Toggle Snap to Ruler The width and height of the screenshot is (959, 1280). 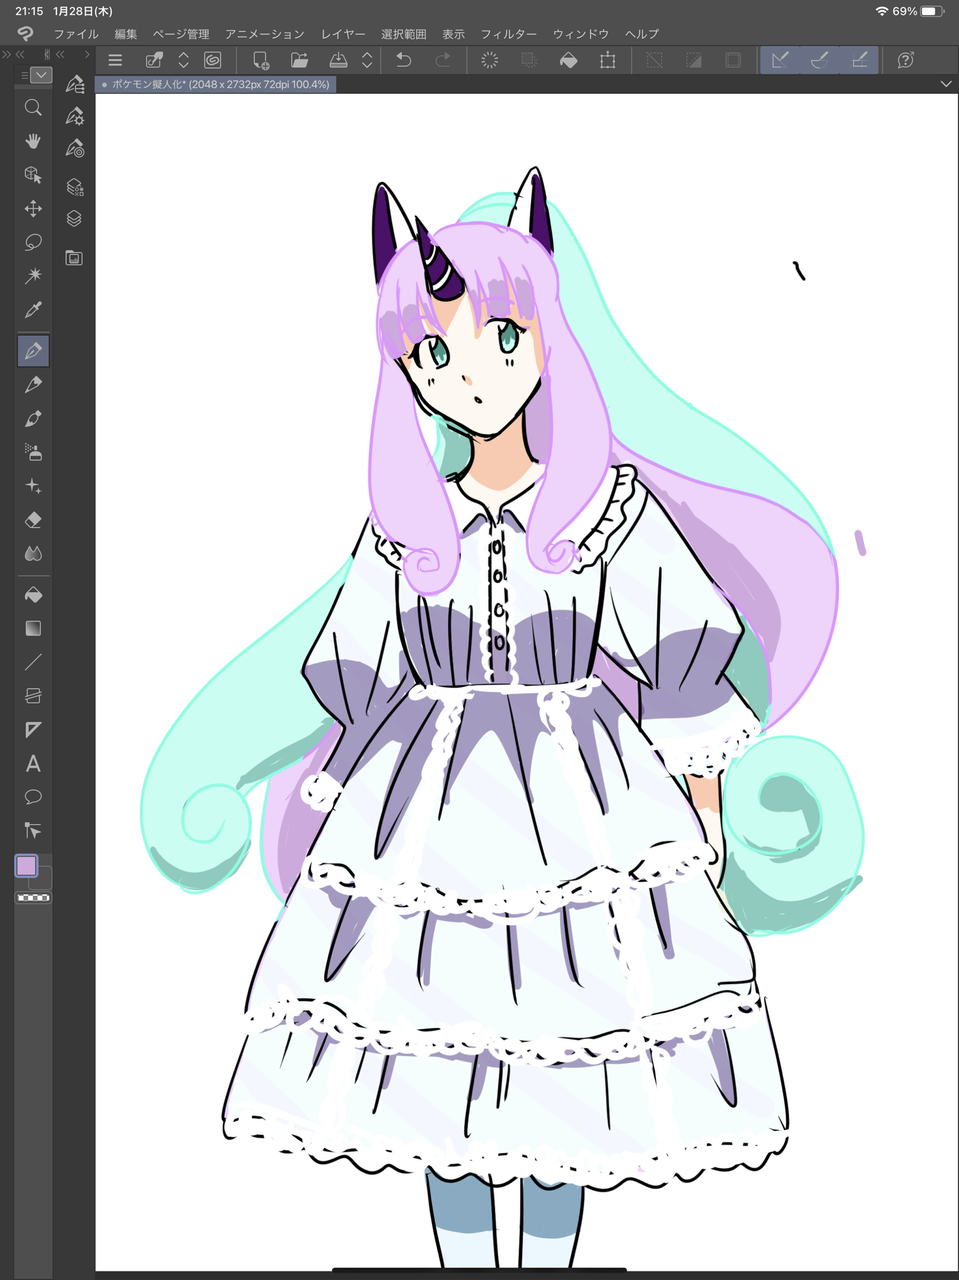[780, 60]
